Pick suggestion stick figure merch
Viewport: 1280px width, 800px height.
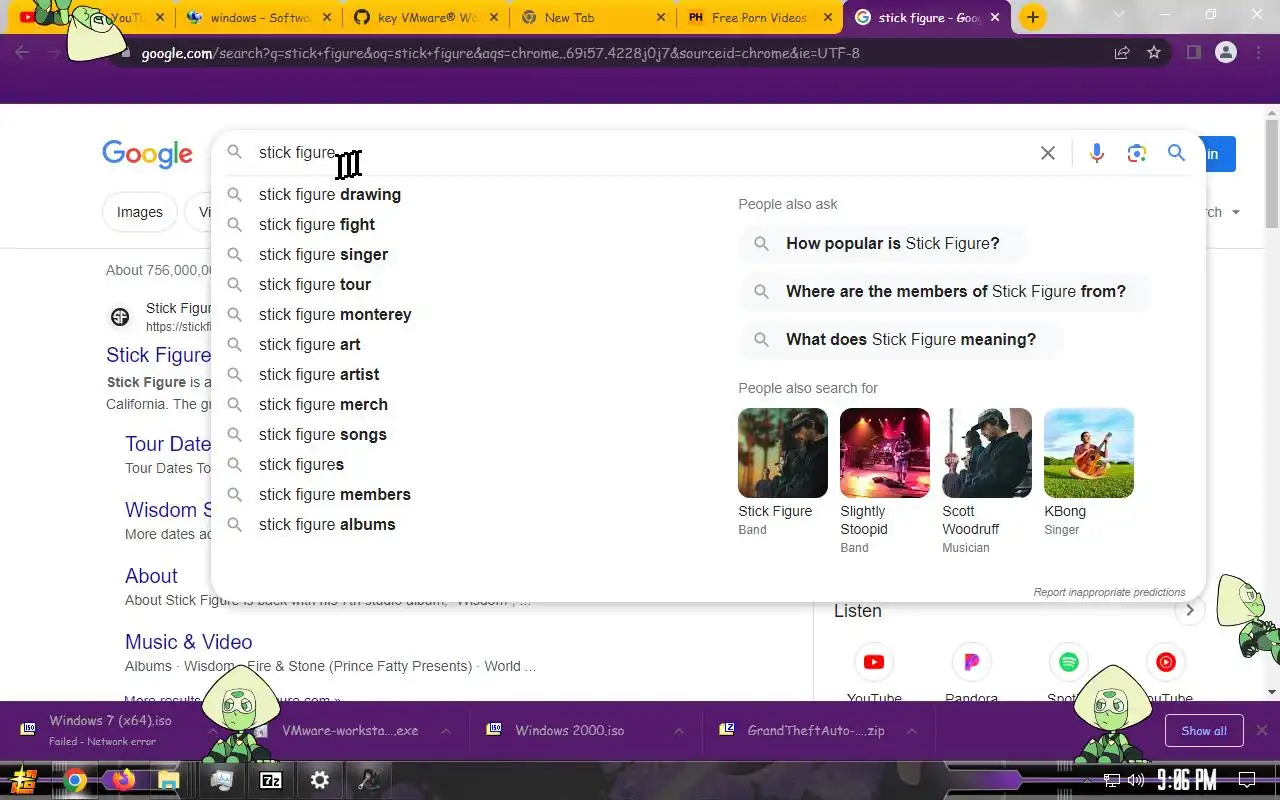point(323,404)
